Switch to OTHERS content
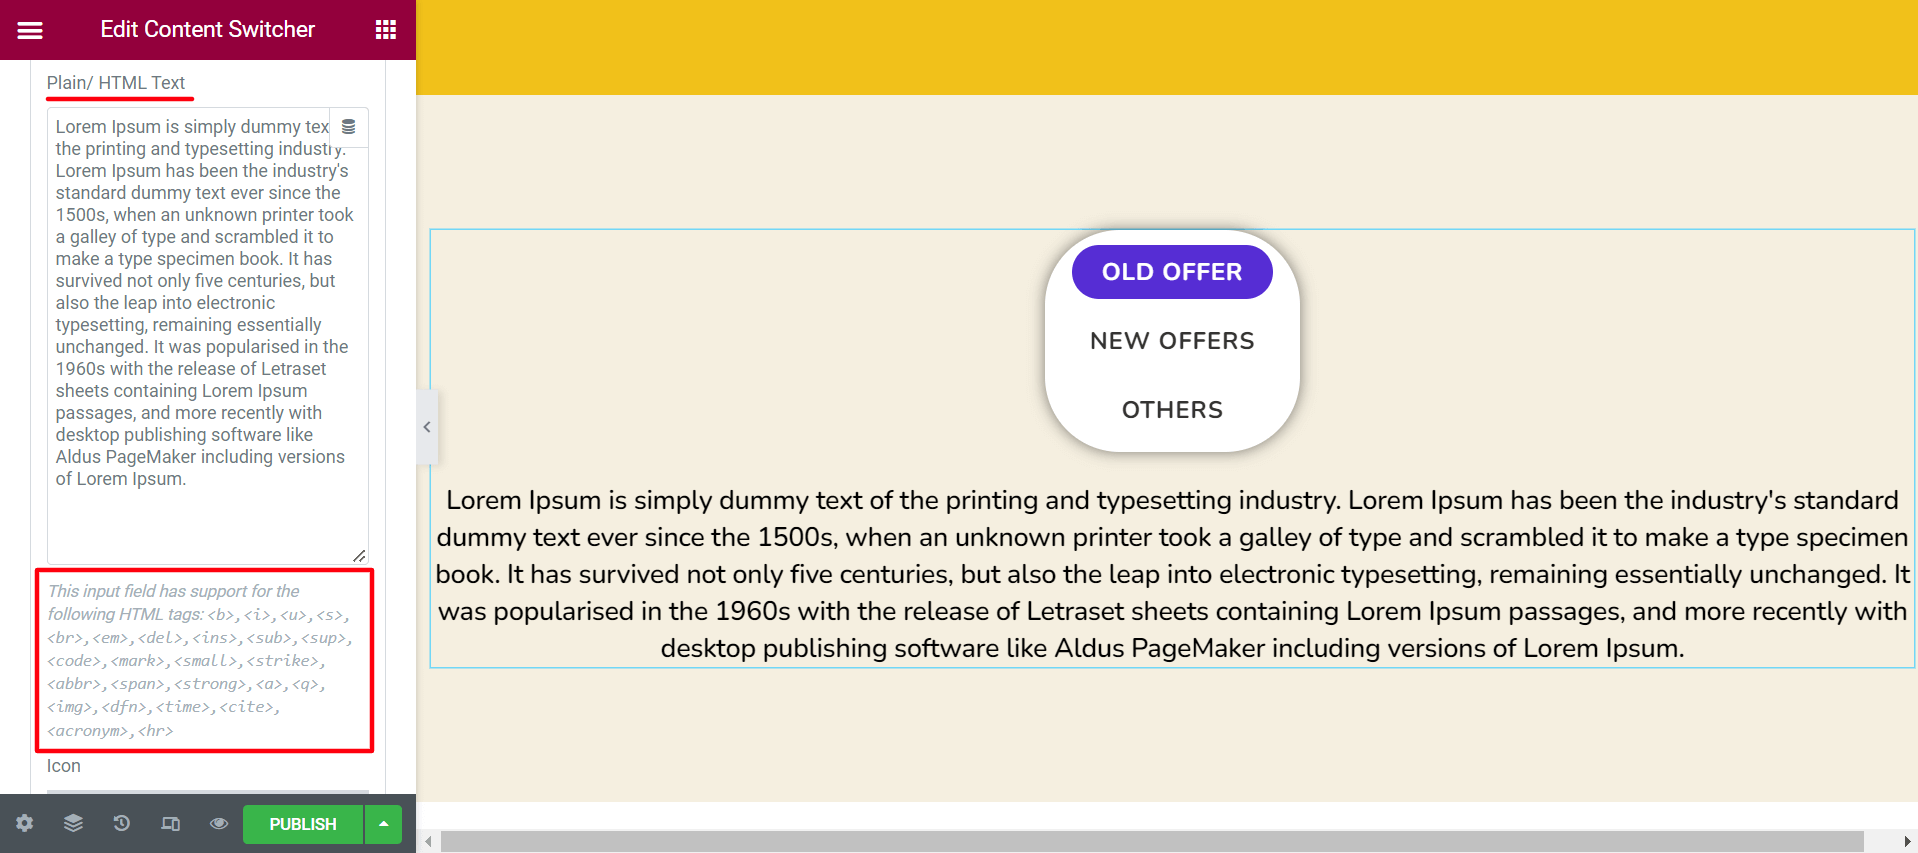 (1172, 410)
